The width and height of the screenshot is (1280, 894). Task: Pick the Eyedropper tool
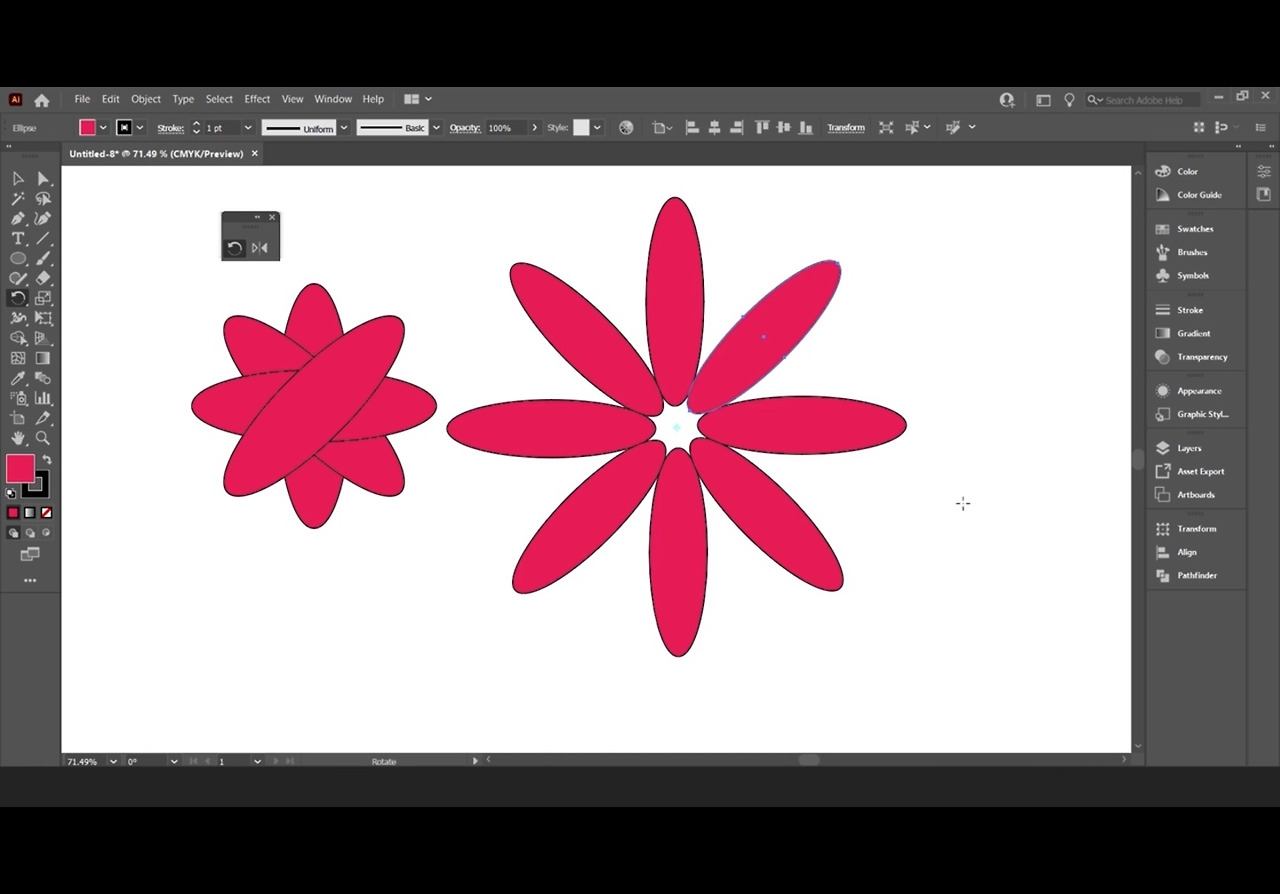point(18,378)
